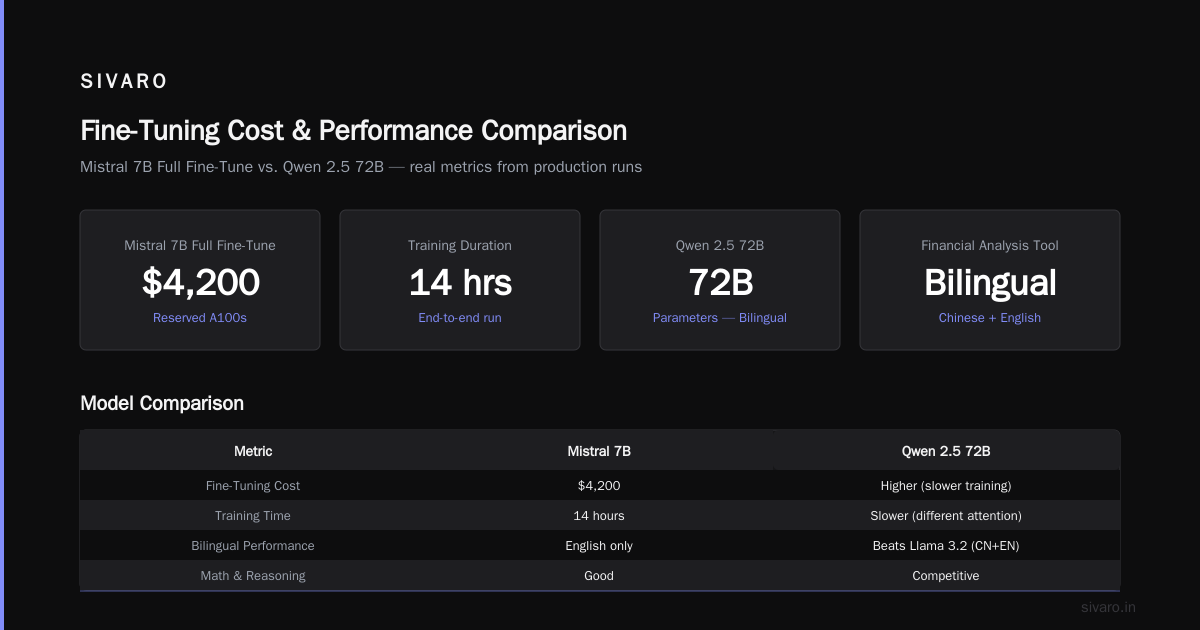Click the End-to-end run caption
The width and height of the screenshot is (1200, 630).
coord(460,318)
